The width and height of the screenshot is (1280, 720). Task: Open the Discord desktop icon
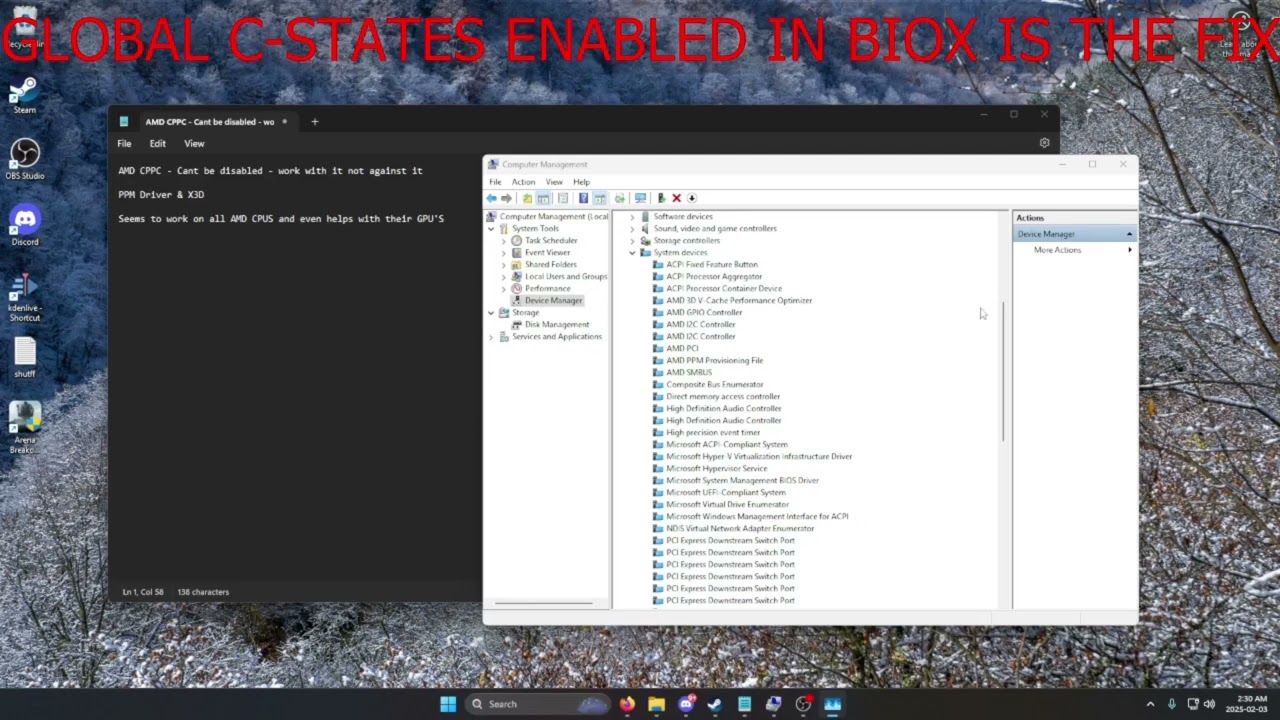coord(24,226)
